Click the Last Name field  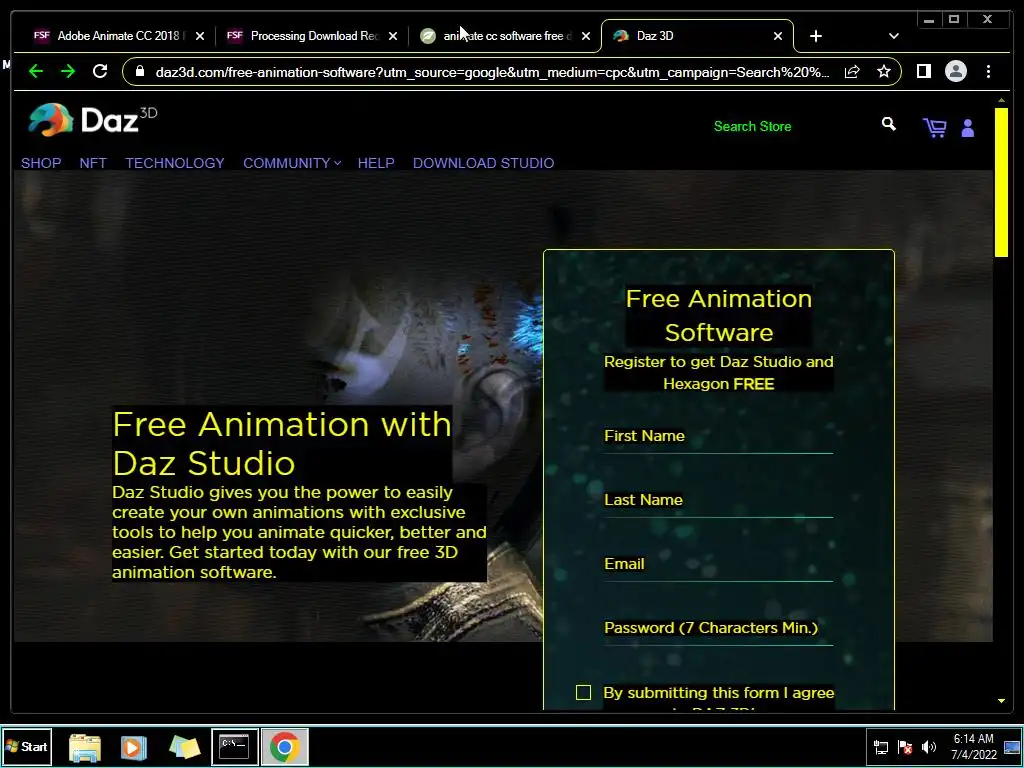click(718, 500)
